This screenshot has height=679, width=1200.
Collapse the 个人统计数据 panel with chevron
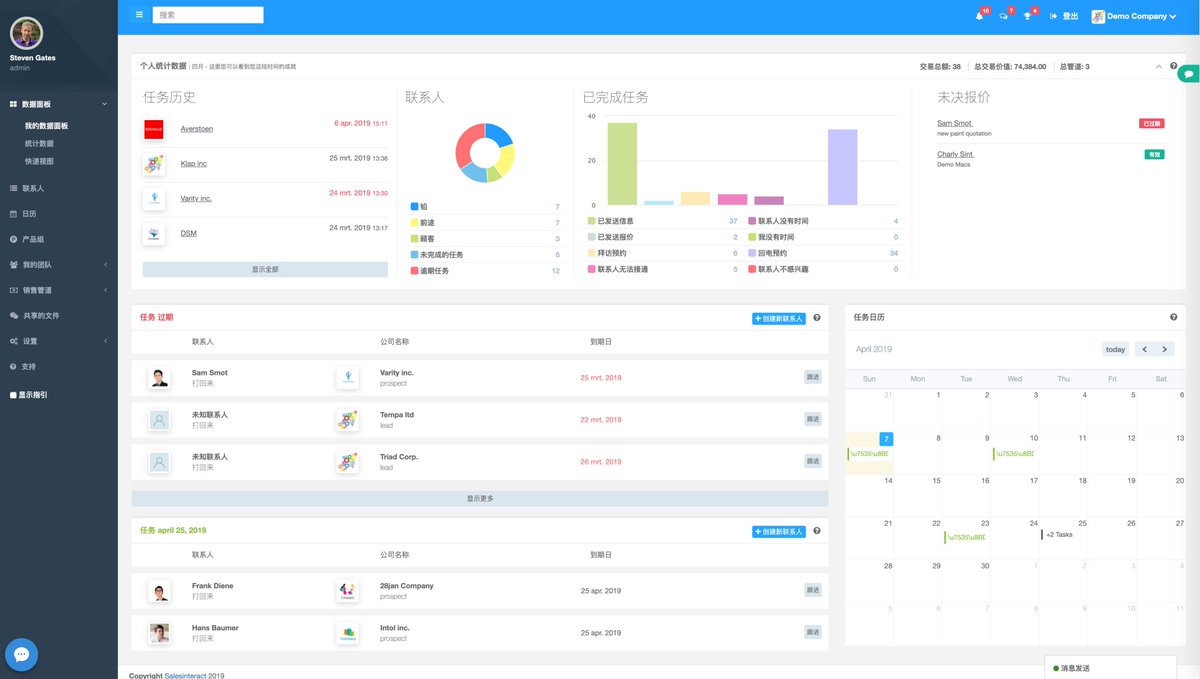coord(1159,66)
